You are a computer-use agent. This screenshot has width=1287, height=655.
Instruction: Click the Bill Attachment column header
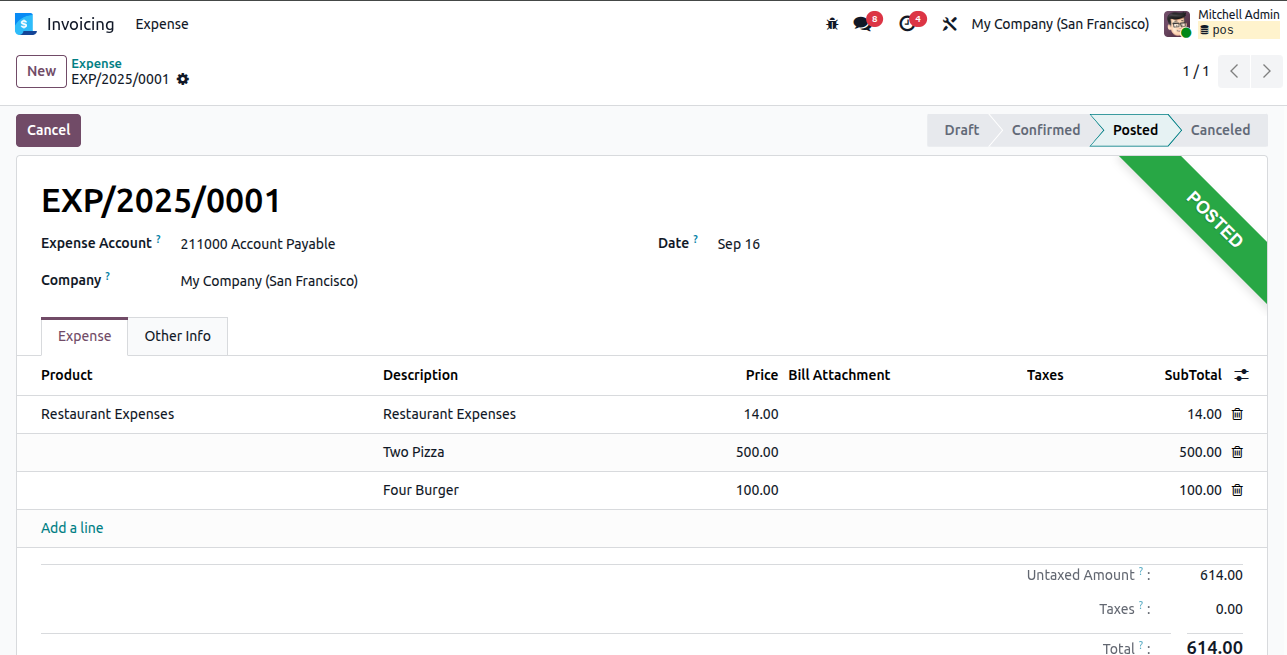[x=839, y=375]
